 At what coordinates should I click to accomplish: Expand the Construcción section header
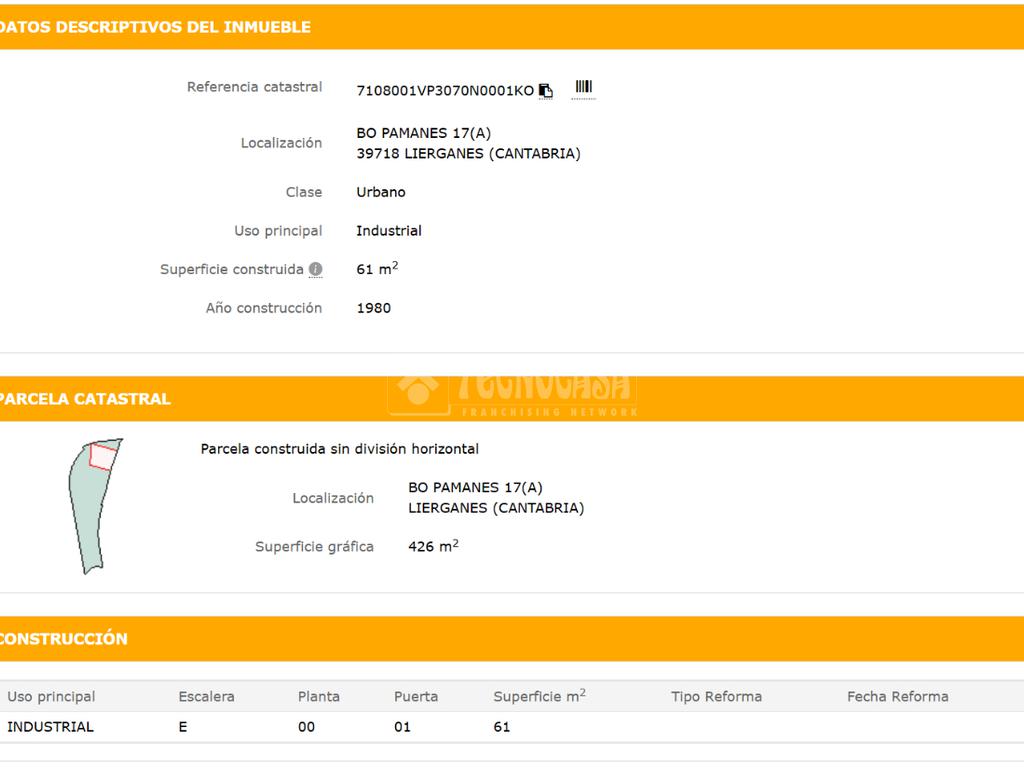pyautogui.click(x=64, y=638)
